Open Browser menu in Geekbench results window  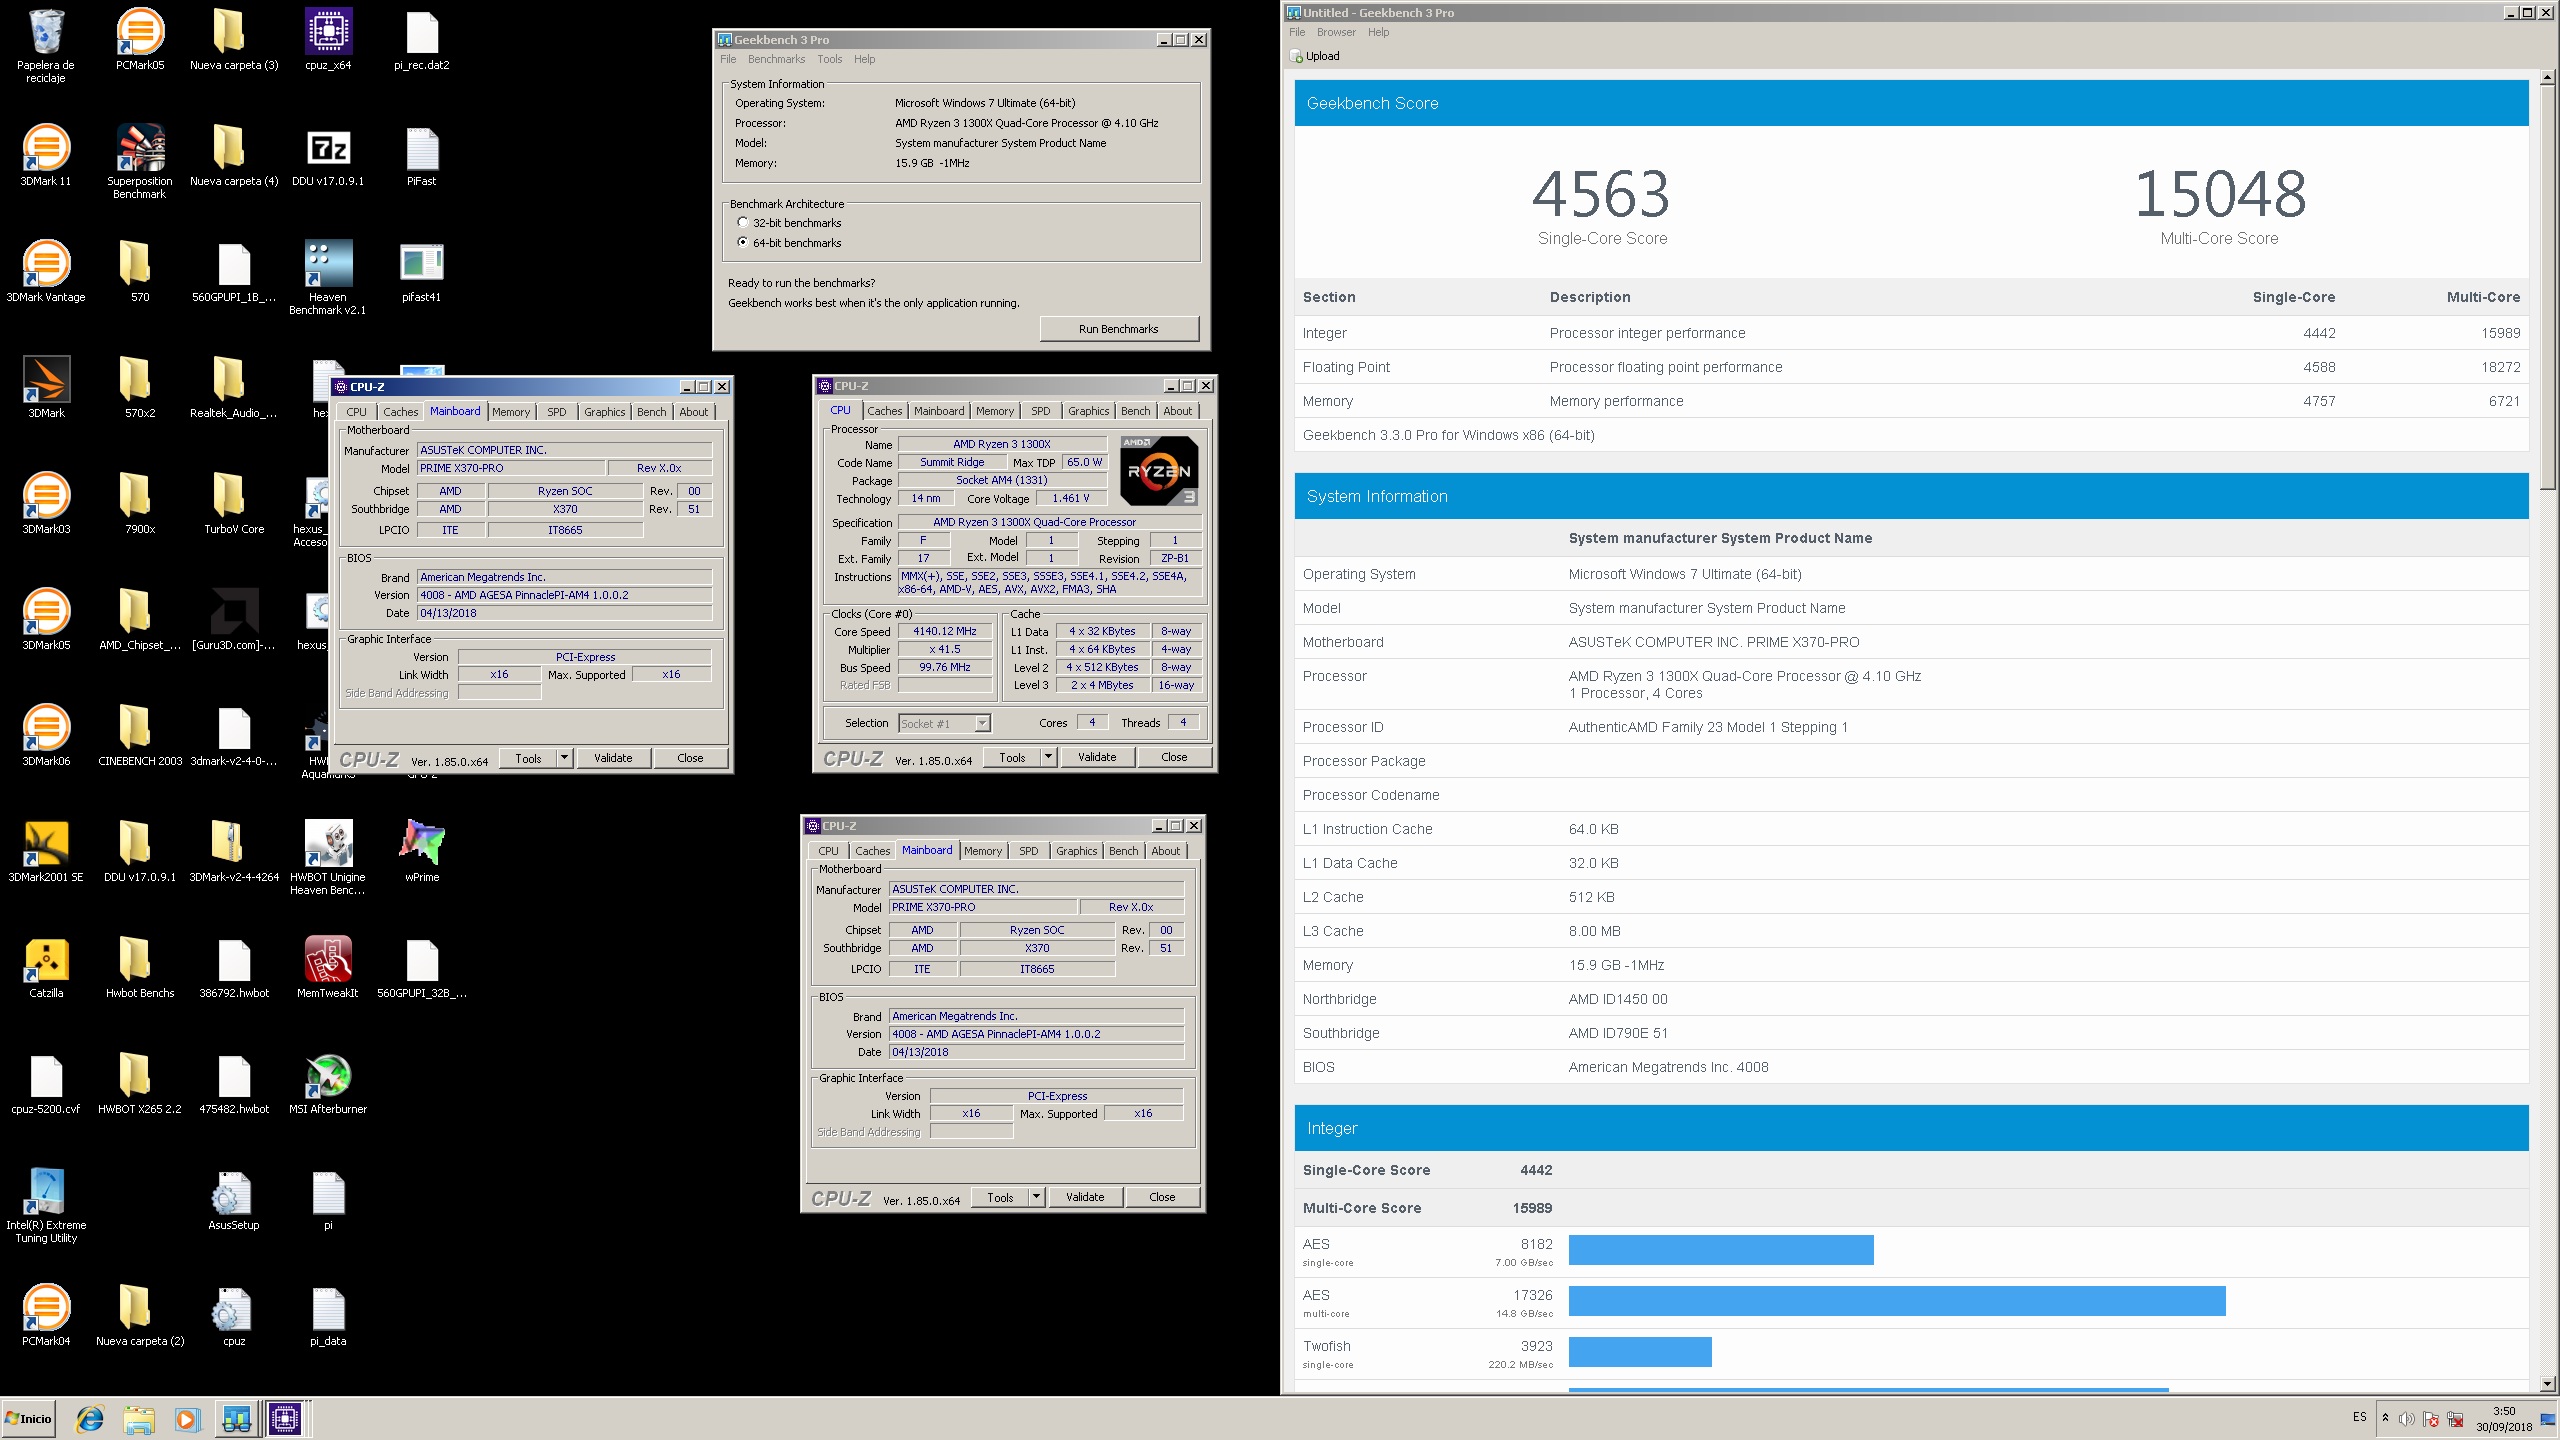(x=1336, y=32)
